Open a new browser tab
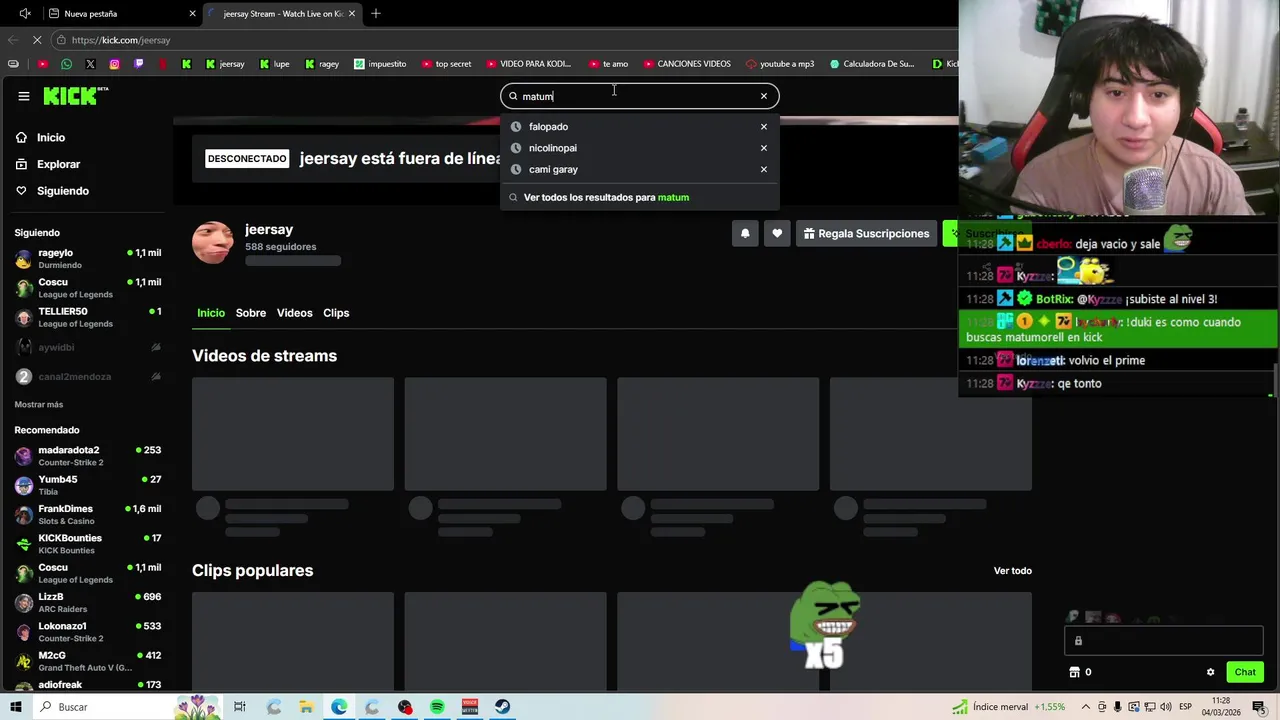This screenshot has height=720, width=1280. (376, 14)
